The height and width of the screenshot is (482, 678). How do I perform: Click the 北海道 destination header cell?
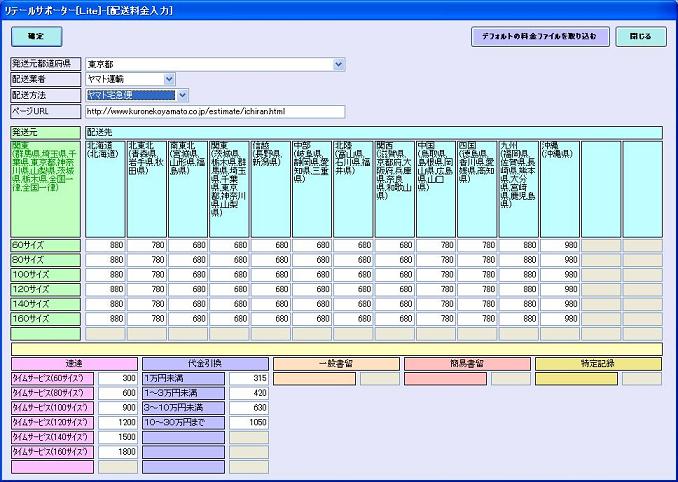[105, 187]
